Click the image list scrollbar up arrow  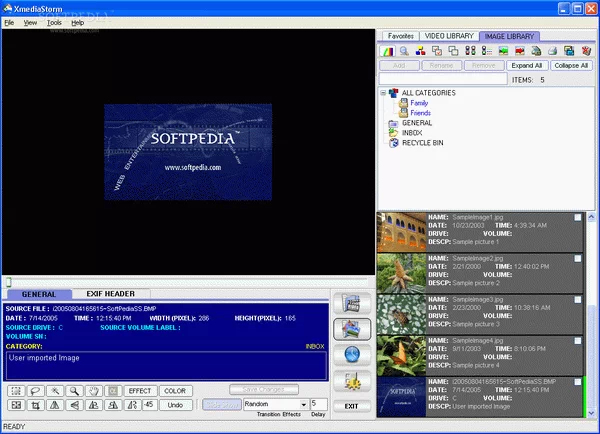point(591,217)
